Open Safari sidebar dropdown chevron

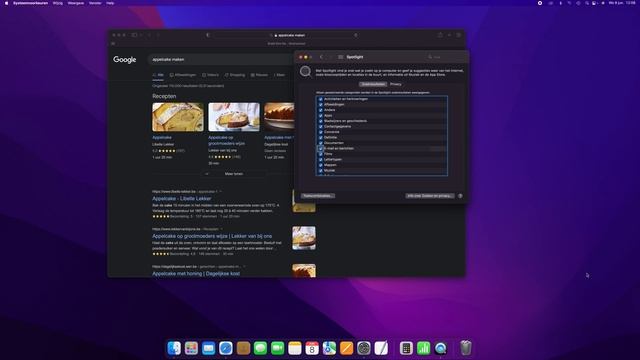click(141, 35)
